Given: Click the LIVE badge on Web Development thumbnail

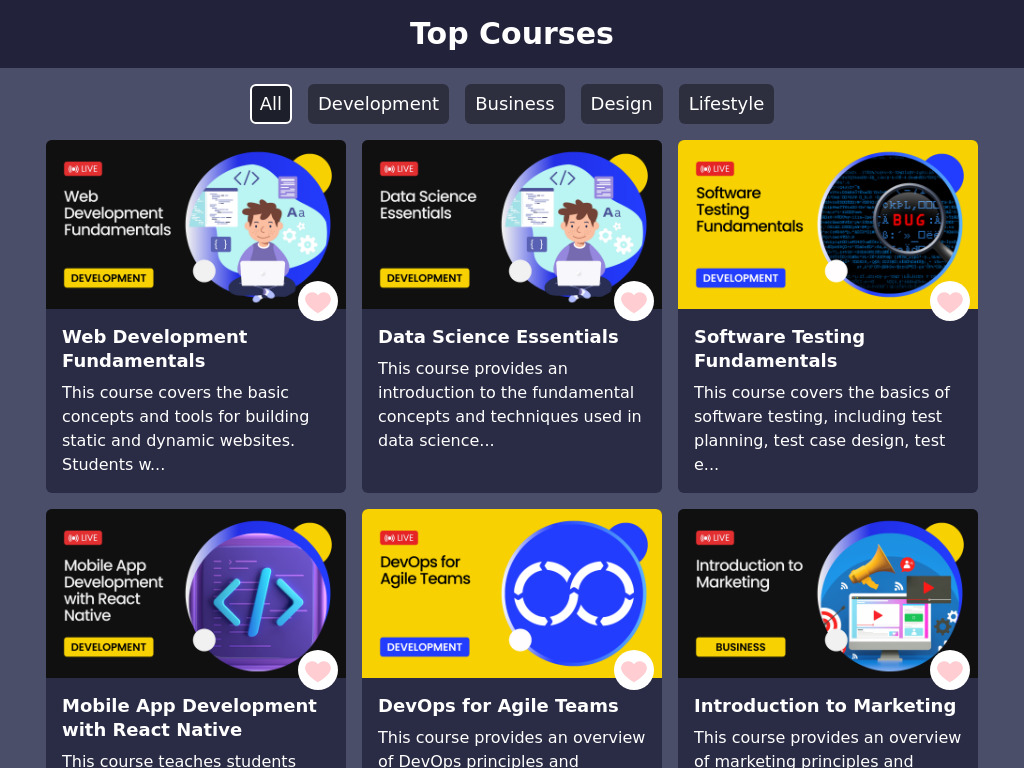Looking at the screenshot, I should click(83, 168).
